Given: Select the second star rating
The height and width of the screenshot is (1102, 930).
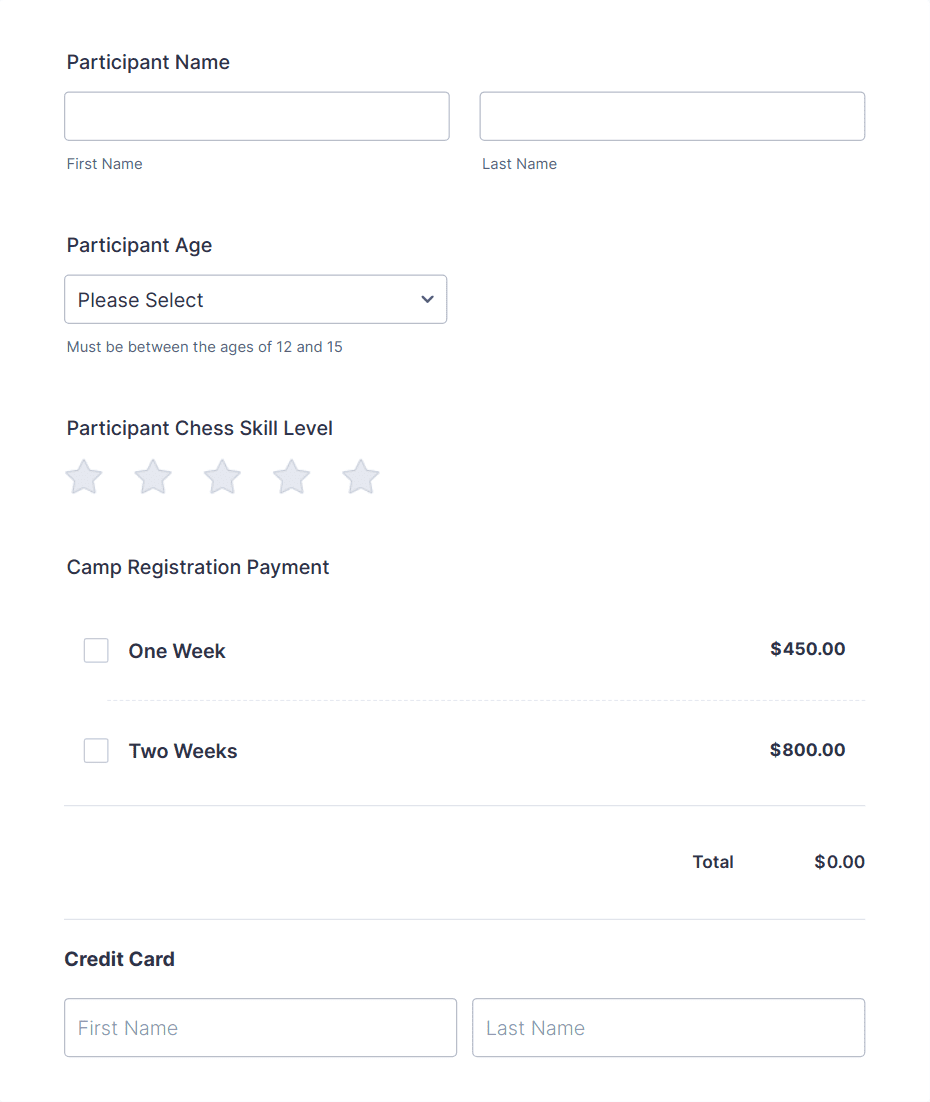Looking at the screenshot, I should click(152, 477).
